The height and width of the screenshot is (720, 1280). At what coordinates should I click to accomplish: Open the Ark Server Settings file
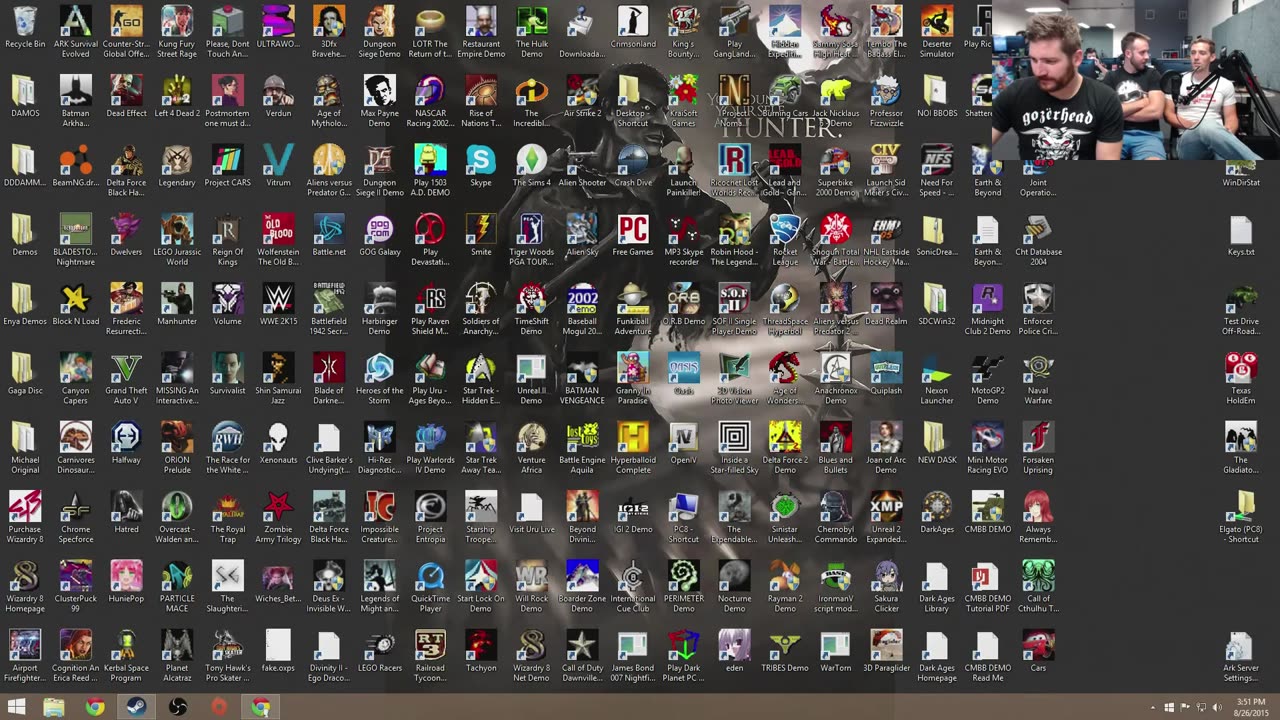pyautogui.click(x=1241, y=655)
